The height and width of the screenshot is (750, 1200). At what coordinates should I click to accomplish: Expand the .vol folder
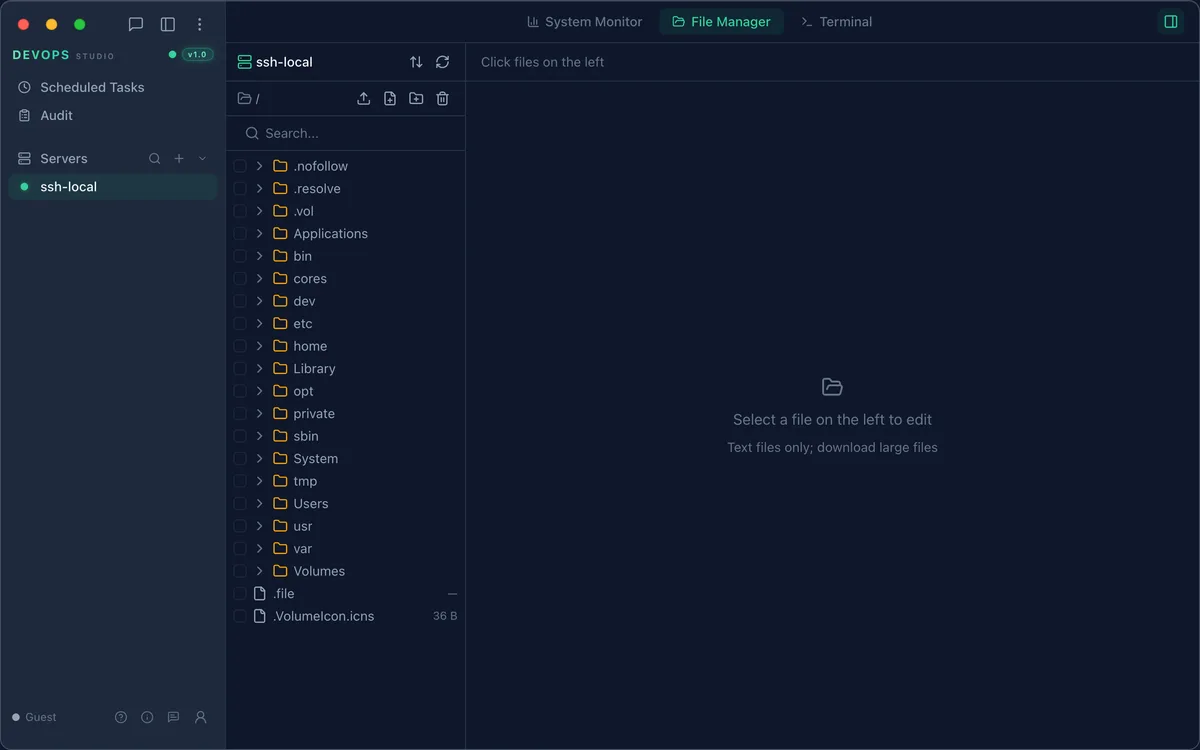[x=259, y=211]
